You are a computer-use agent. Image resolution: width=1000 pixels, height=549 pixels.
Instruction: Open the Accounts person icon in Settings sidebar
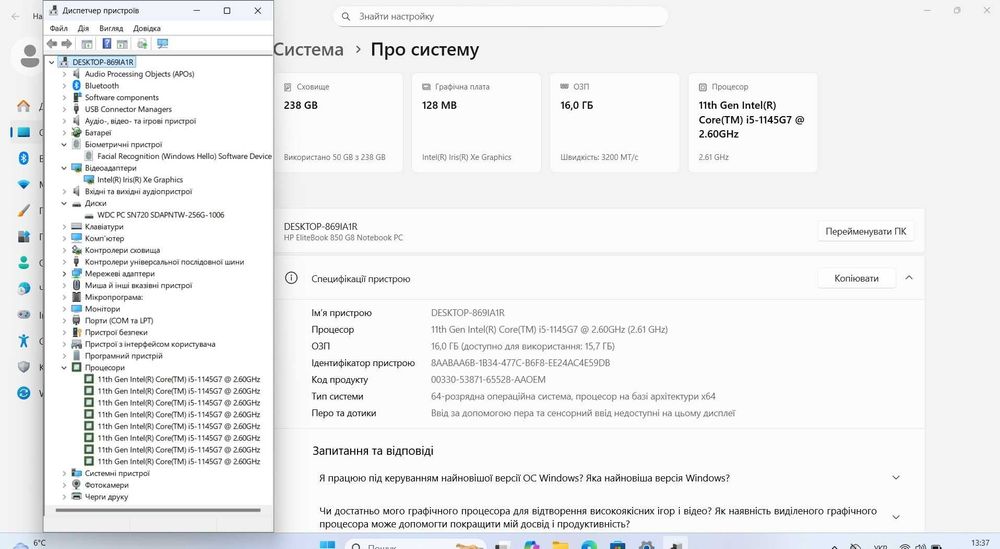tap(24, 262)
